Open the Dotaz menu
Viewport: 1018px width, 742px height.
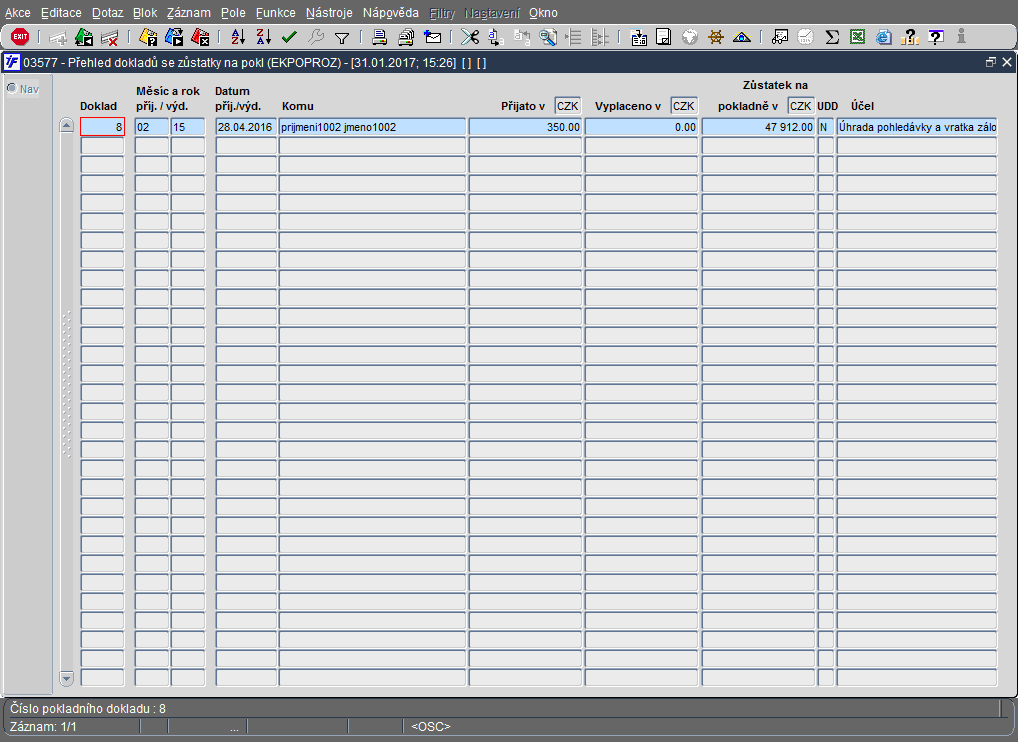[x=107, y=13]
